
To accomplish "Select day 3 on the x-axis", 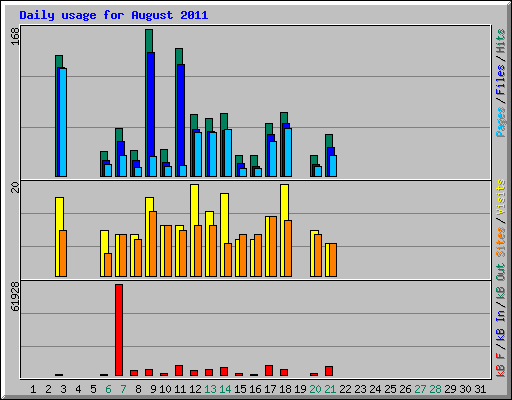I will pos(63,389).
